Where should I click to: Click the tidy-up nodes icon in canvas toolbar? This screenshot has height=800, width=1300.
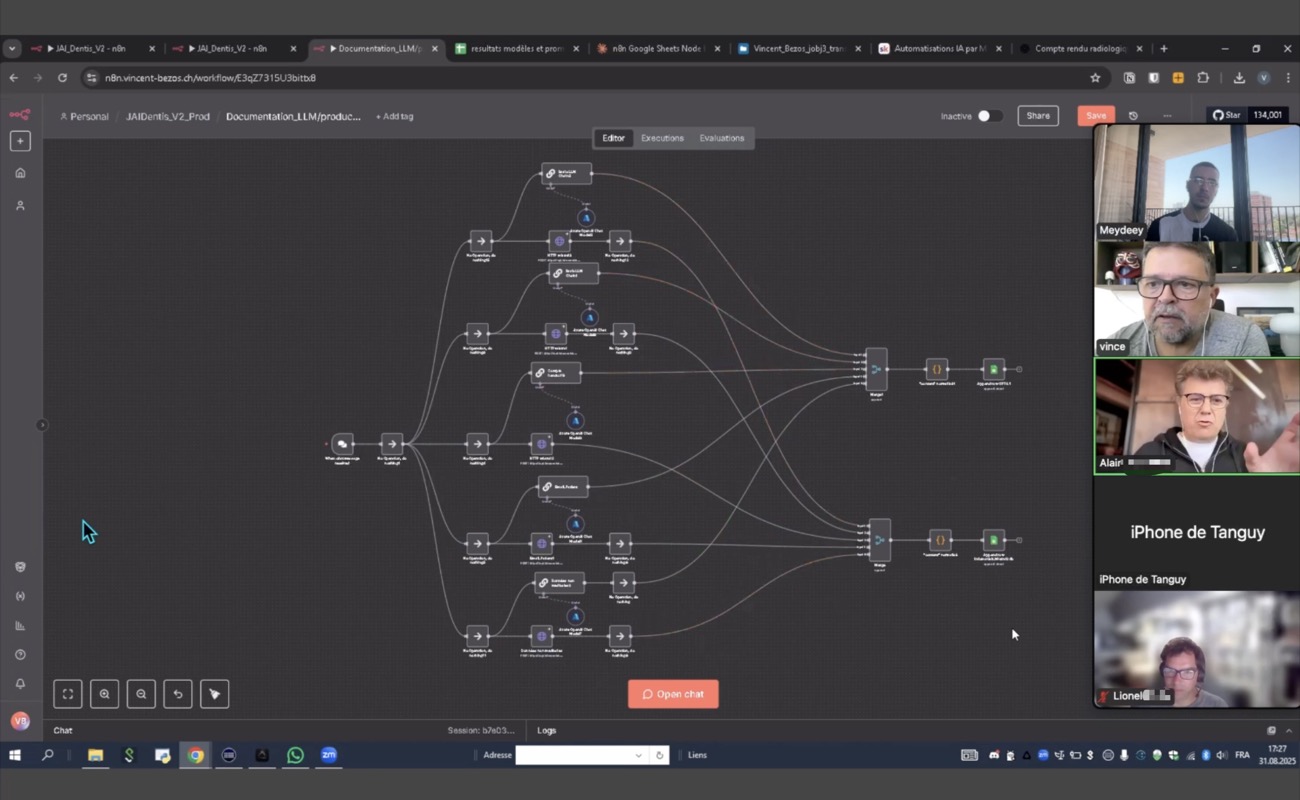click(x=214, y=694)
